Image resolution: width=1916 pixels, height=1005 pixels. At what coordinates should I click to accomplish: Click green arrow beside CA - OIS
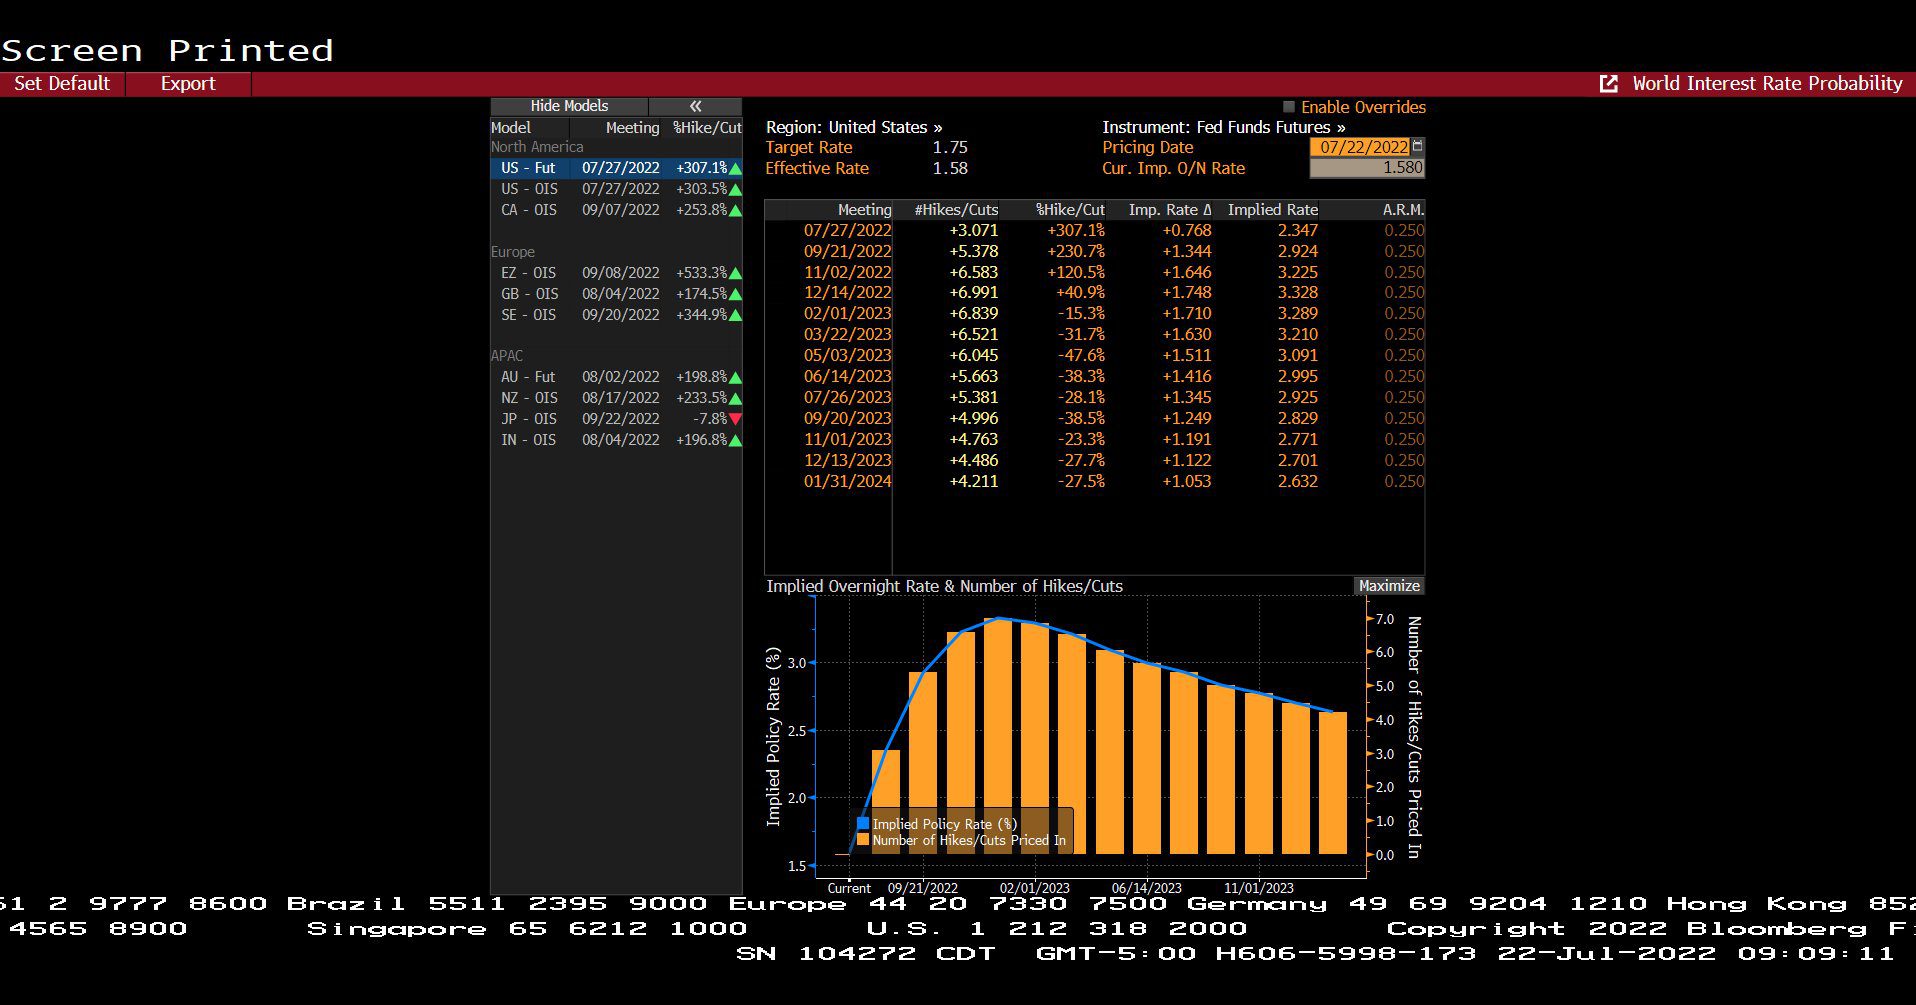(x=735, y=211)
